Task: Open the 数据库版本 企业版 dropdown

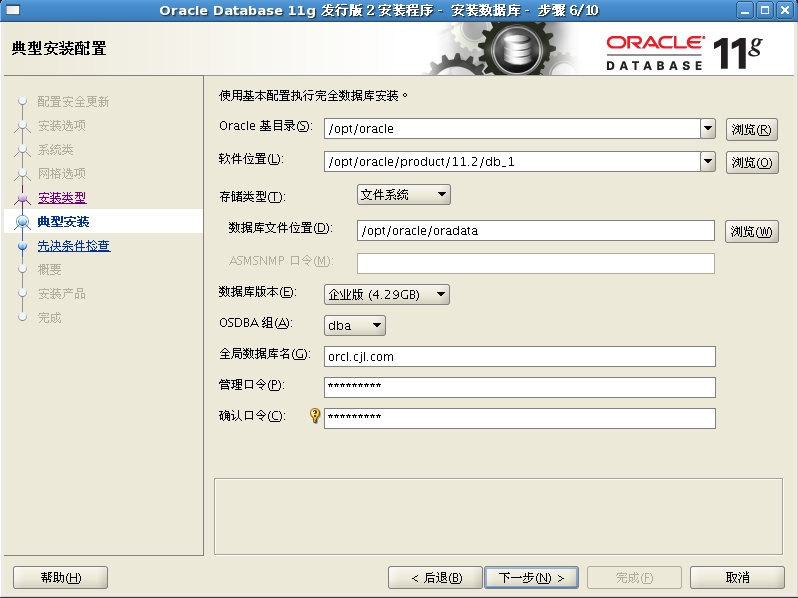Action: [x=387, y=294]
